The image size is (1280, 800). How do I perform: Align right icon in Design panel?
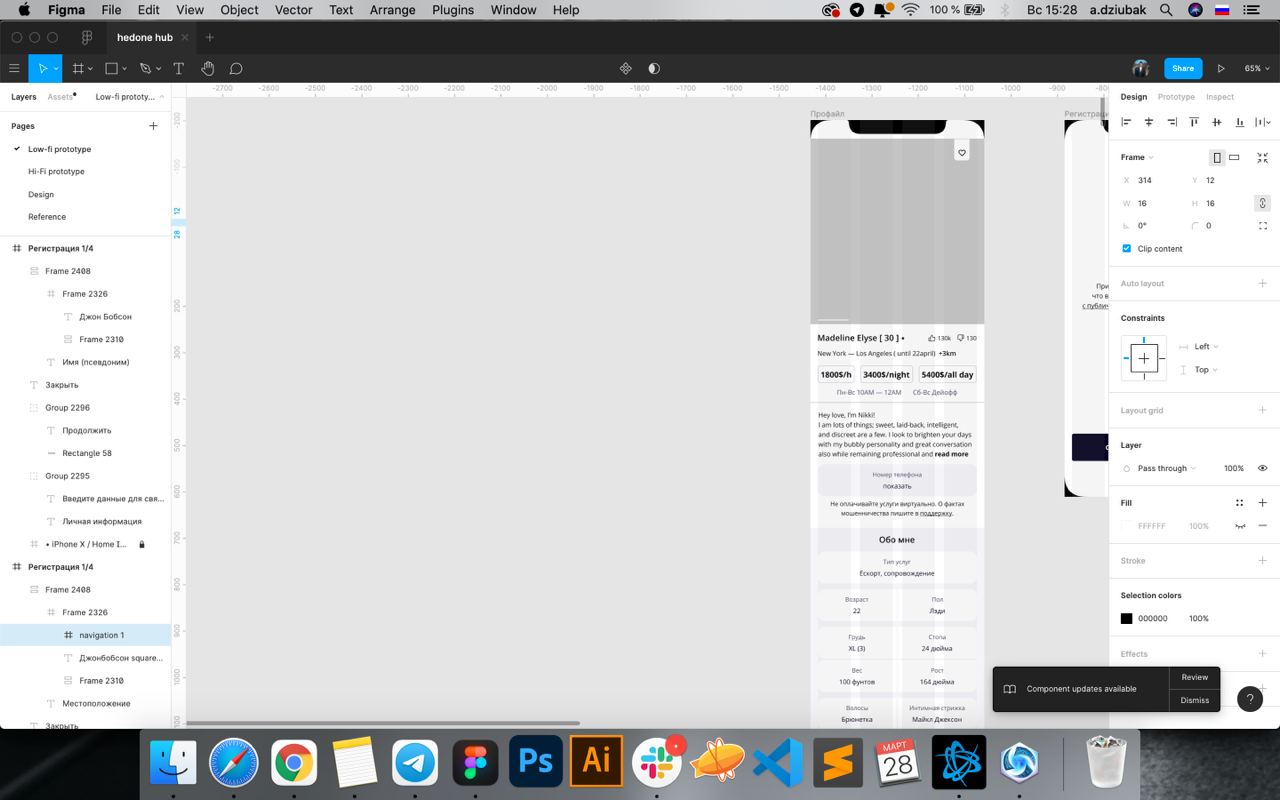click(x=1171, y=122)
